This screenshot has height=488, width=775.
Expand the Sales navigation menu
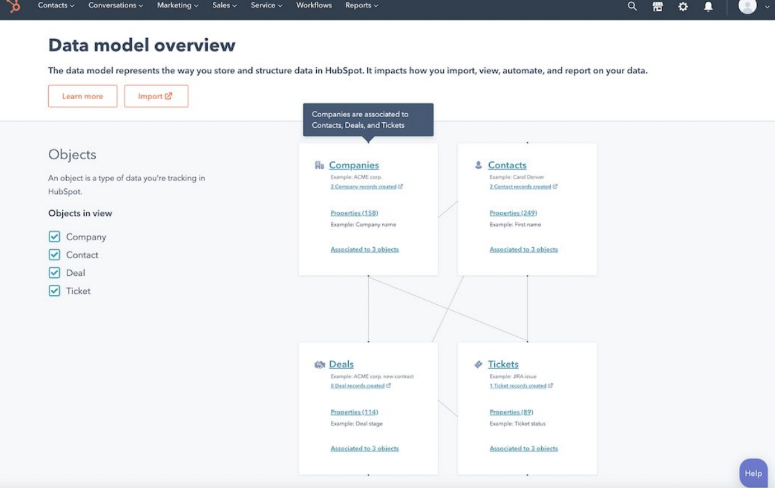(x=224, y=5)
